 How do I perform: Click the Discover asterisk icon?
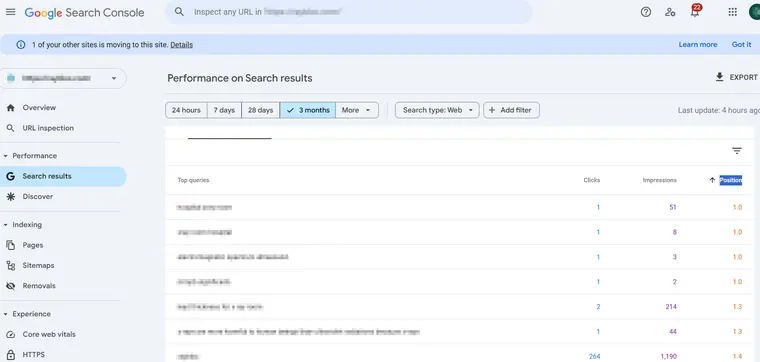[x=11, y=196]
